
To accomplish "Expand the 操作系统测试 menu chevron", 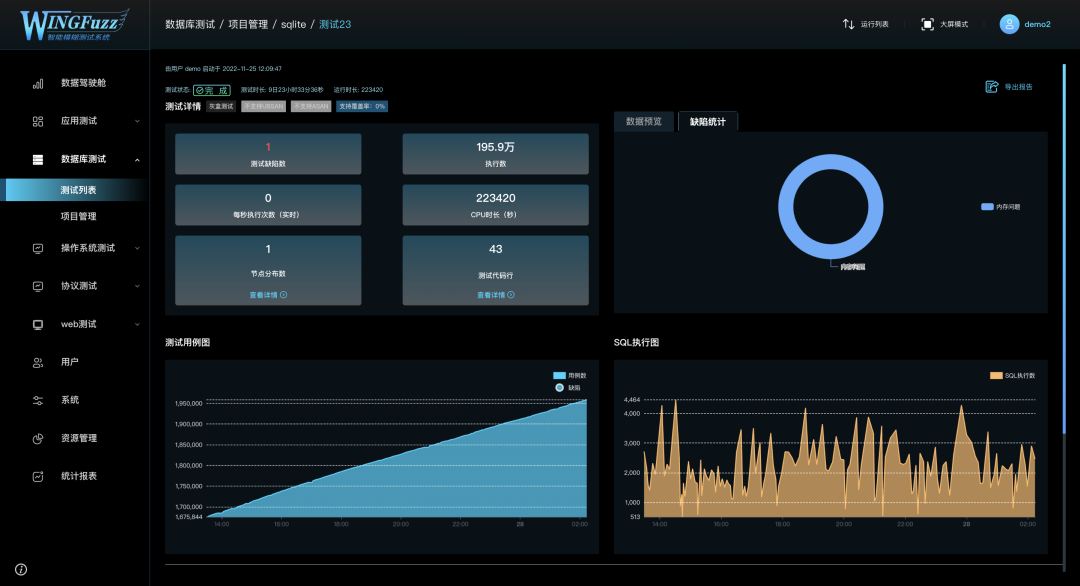I will pyautogui.click(x=137, y=249).
